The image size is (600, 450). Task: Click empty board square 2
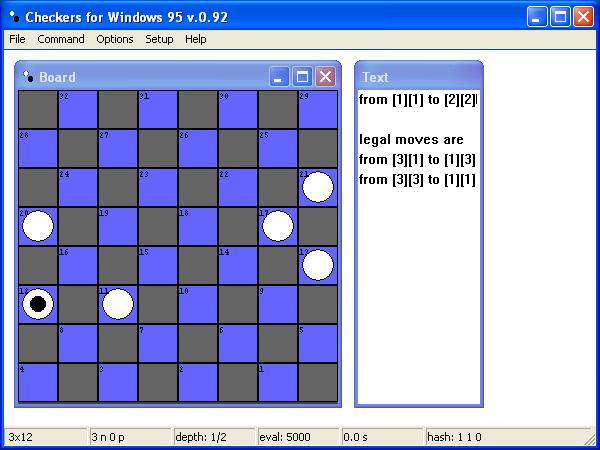coord(198,383)
